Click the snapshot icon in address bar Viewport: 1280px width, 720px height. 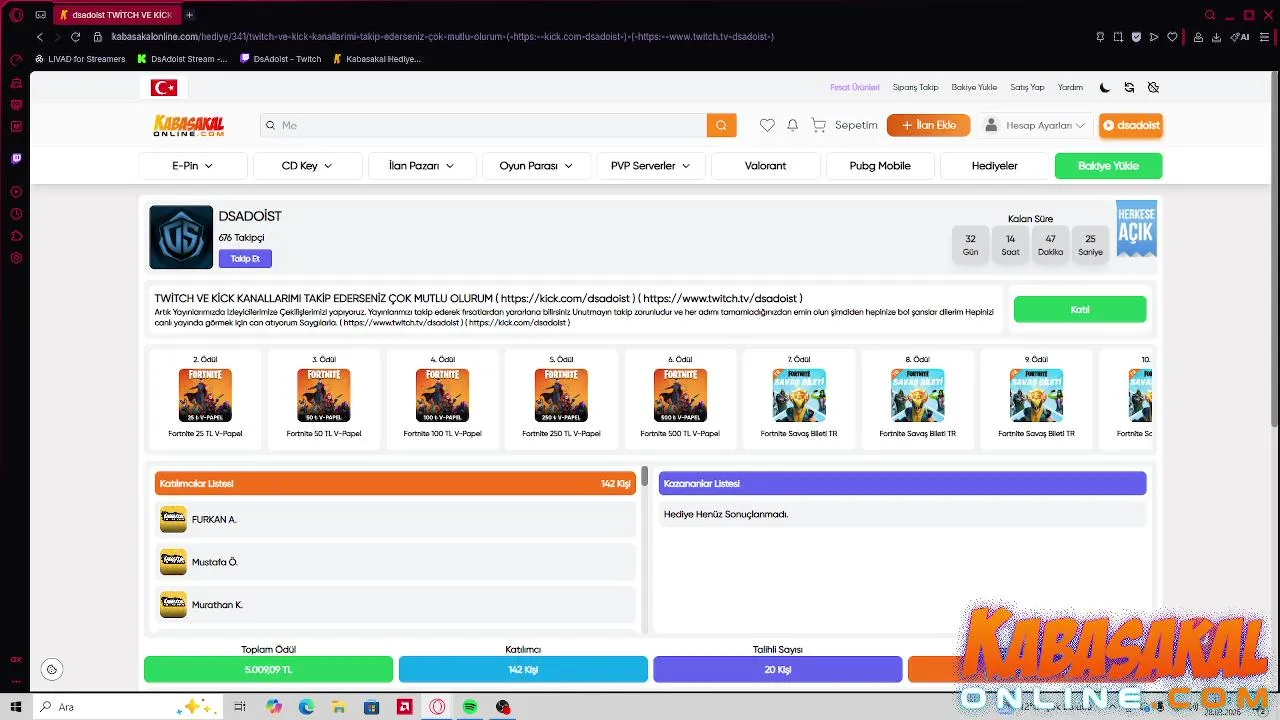(x=1118, y=37)
